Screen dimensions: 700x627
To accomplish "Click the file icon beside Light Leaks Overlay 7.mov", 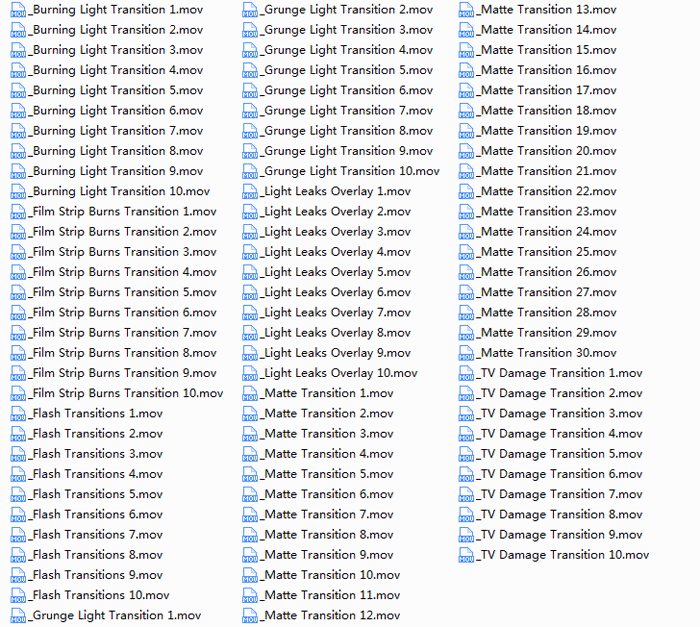I will click(251, 313).
